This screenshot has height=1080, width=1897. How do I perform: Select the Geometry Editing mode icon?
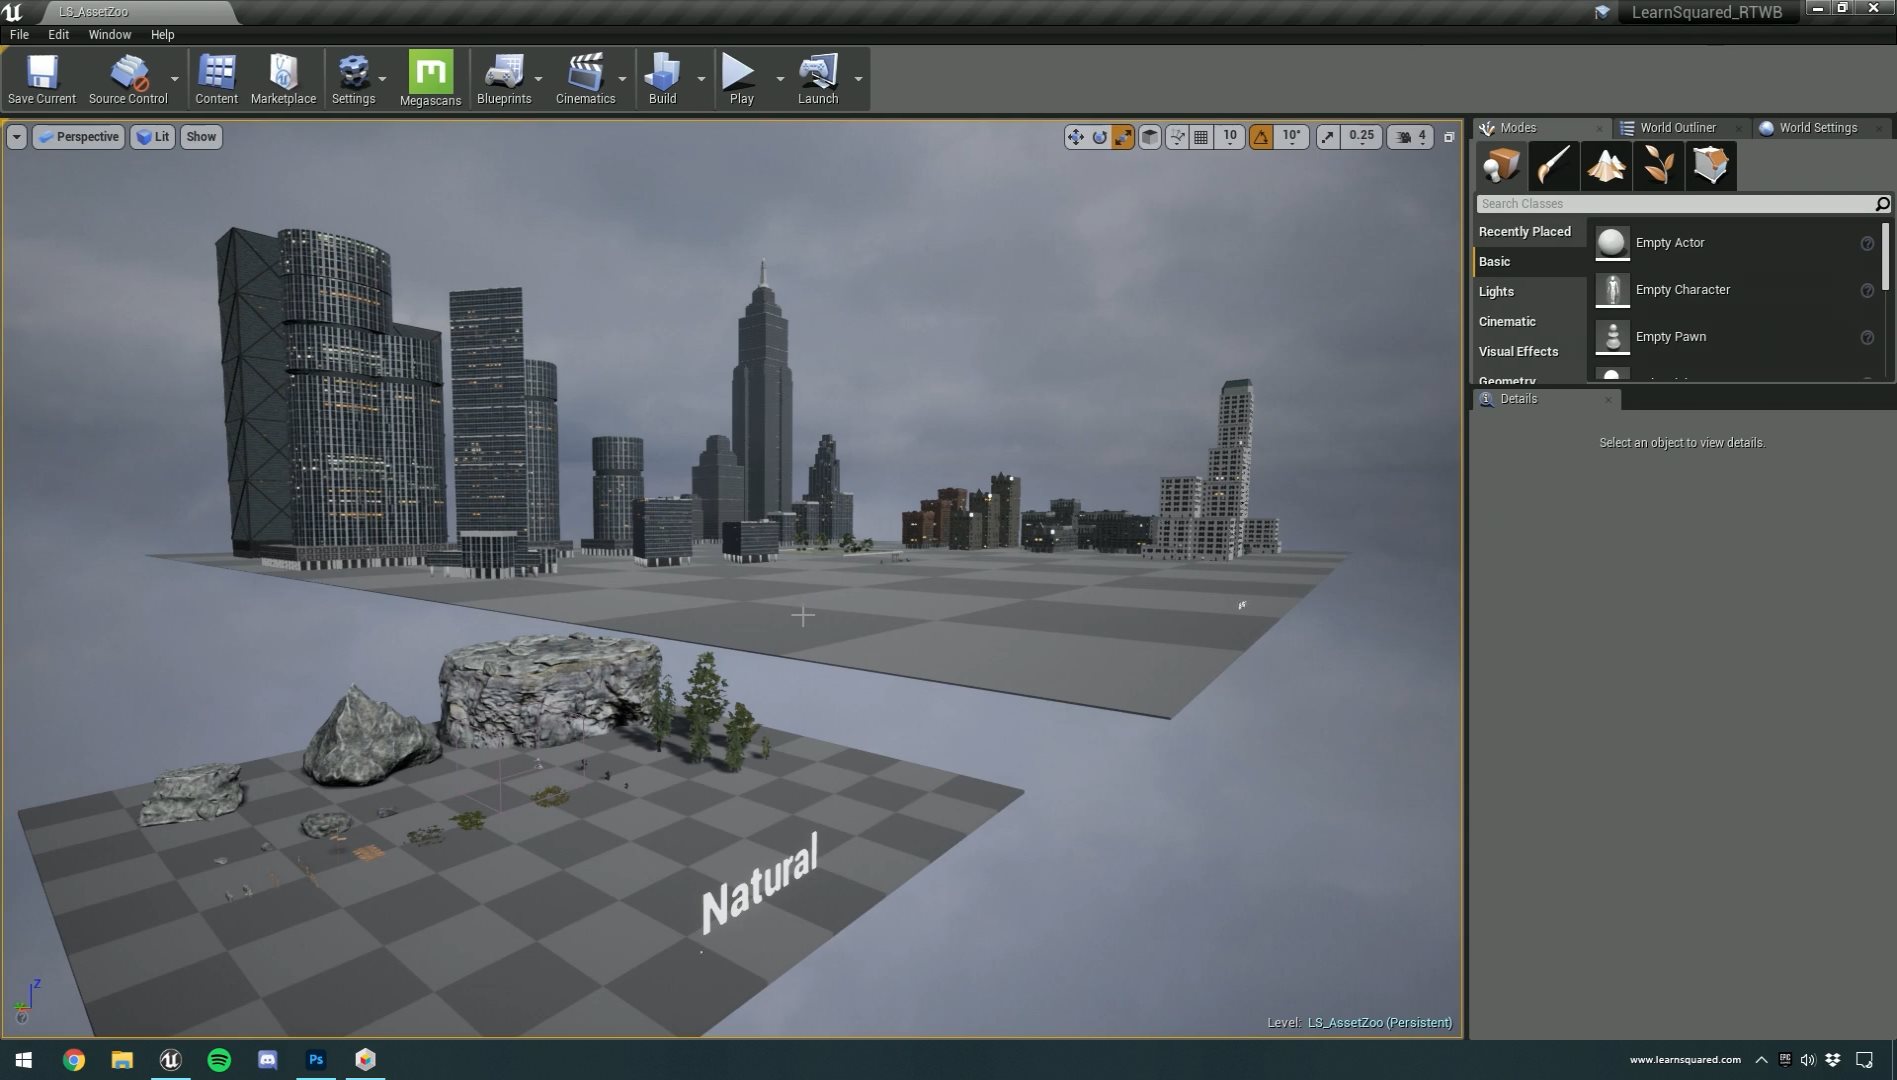1711,165
